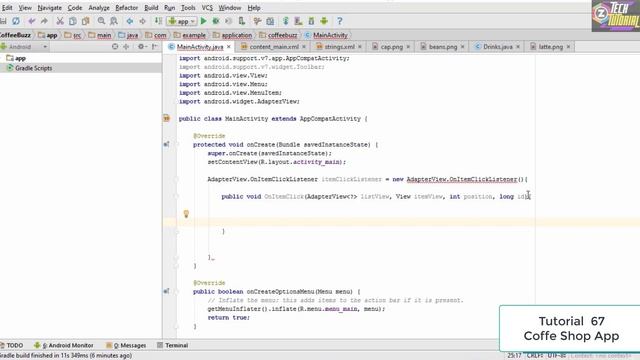Open the Code menu

[x=75, y=8]
